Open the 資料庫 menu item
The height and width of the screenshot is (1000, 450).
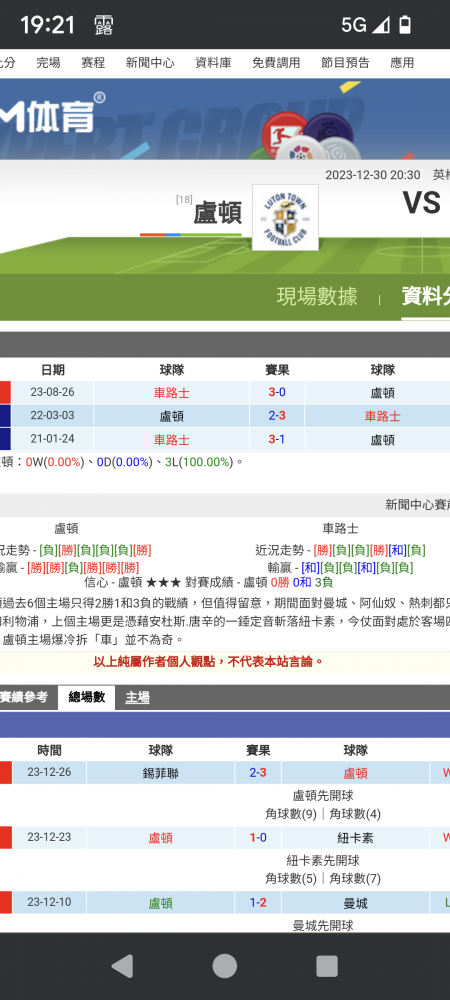[213, 62]
